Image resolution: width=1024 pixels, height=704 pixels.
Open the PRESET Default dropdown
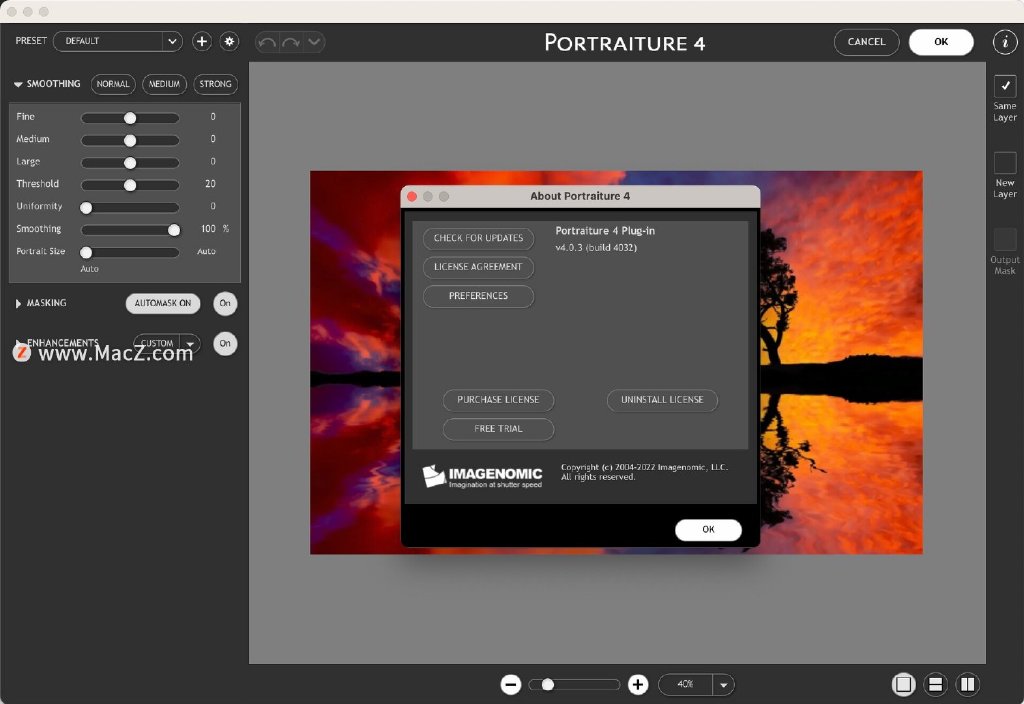coord(118,41)
